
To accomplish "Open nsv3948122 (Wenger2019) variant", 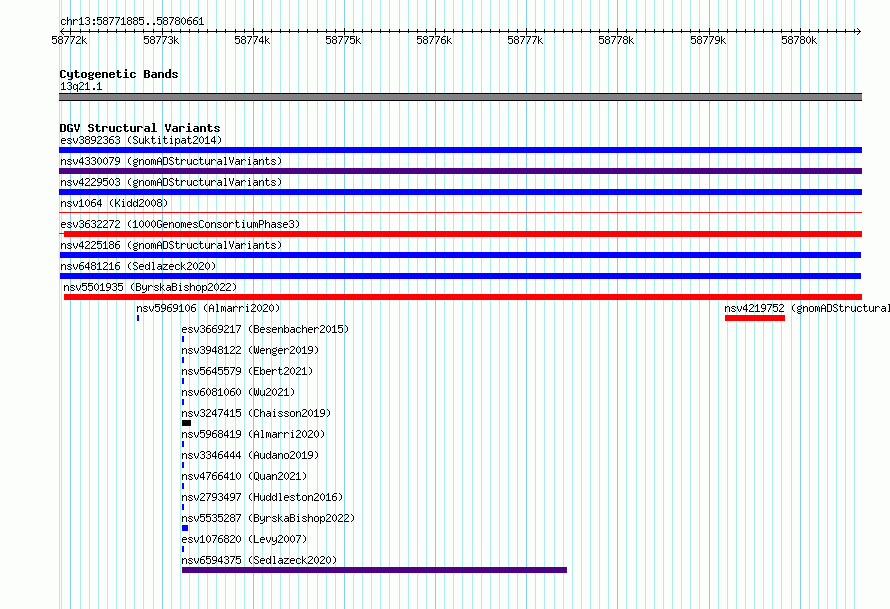I will (250, 350).
